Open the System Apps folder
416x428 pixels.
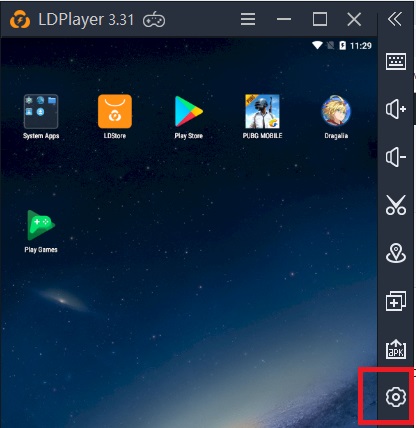[41, 117]
